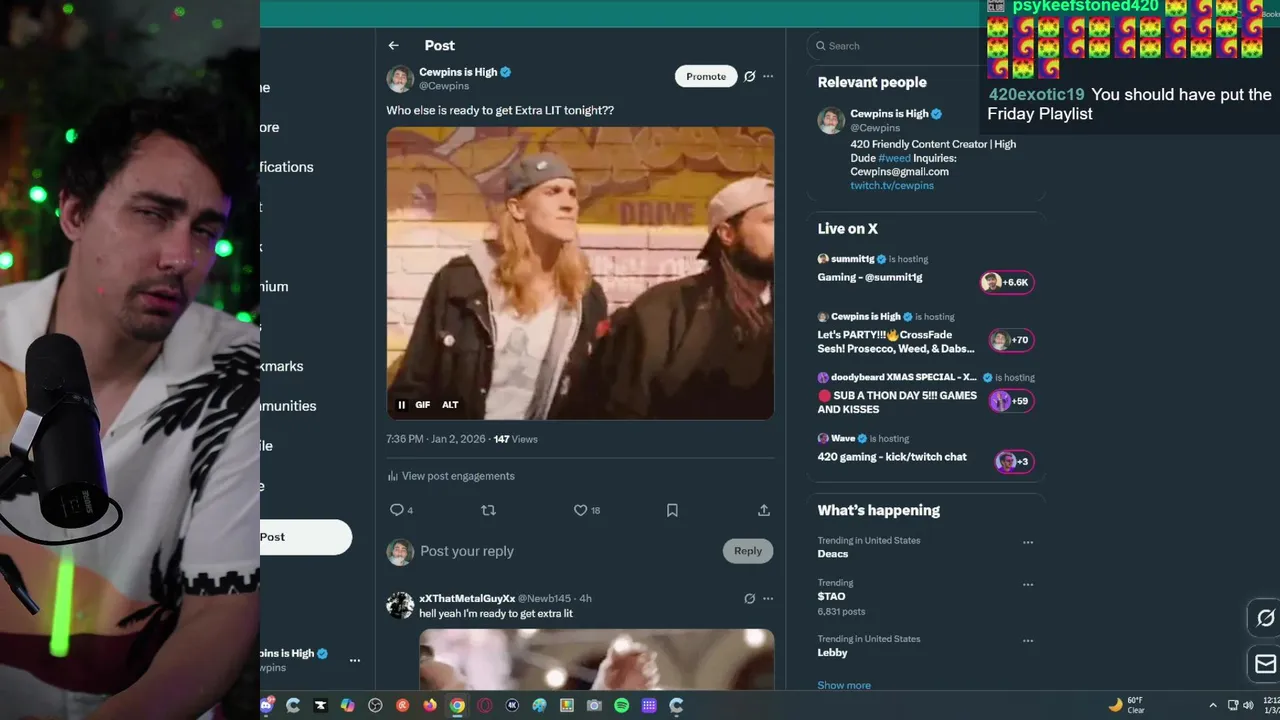The height and width of the screenshot is (720, 1280).
Task: Click the Post your reply field
Action: (467, 551)
